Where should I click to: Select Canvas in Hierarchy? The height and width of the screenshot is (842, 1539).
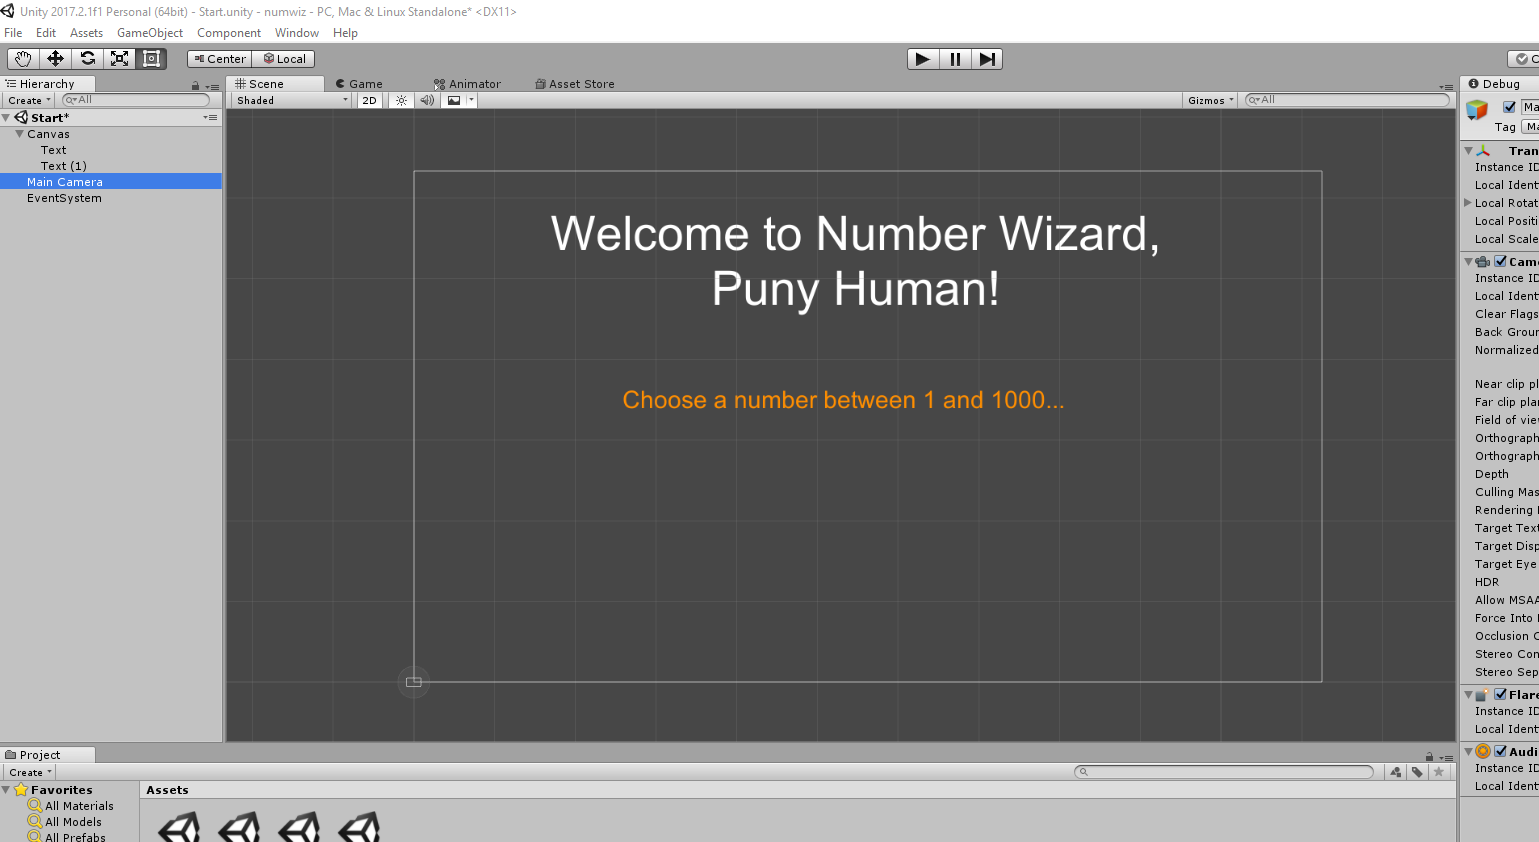tap(48, 134)
